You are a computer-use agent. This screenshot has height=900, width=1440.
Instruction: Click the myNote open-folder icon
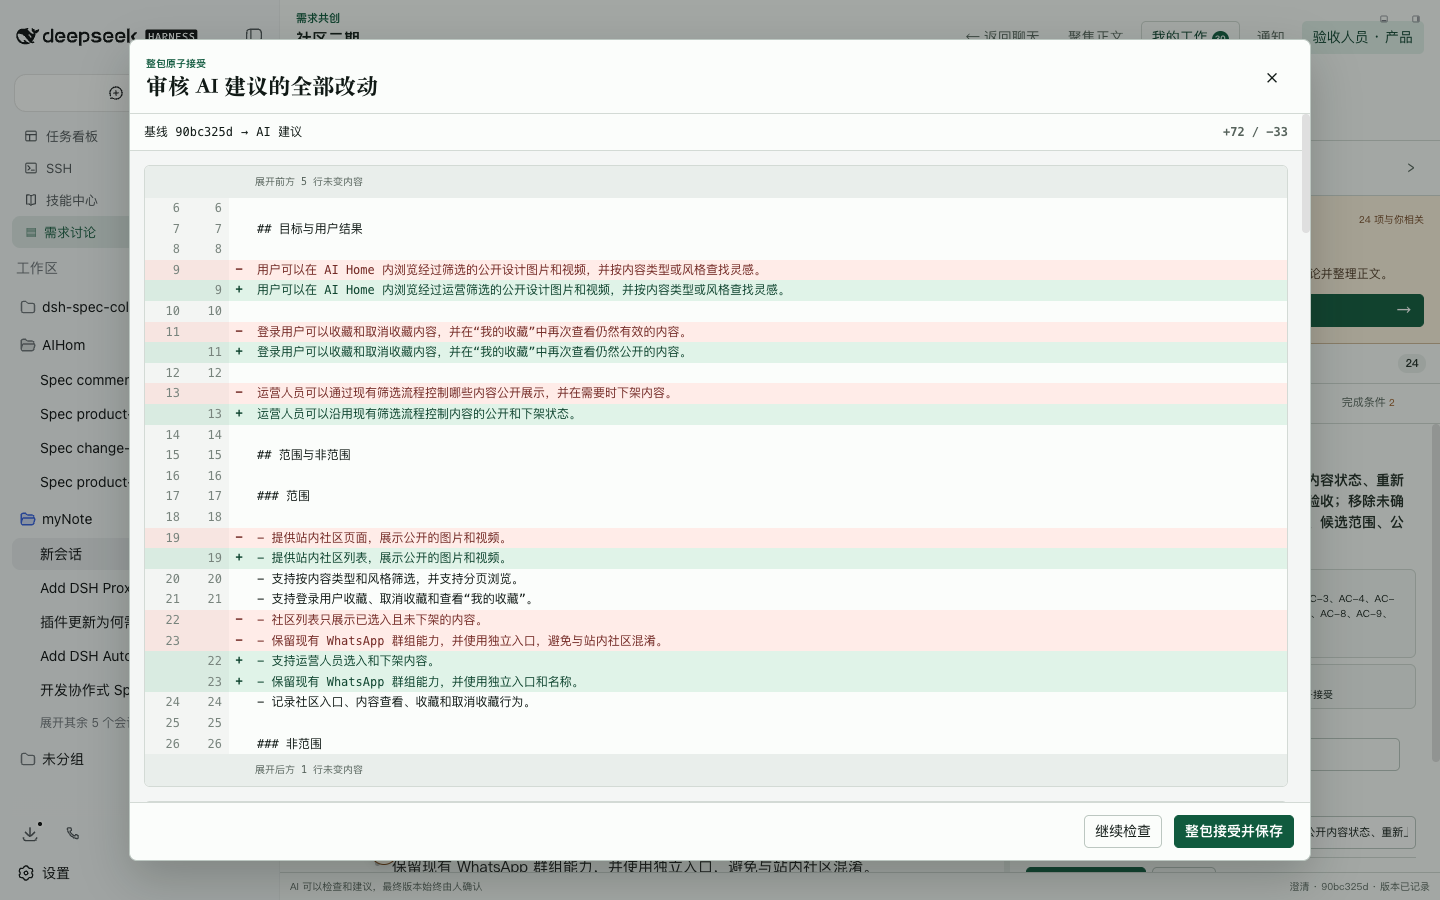[28, 519]
